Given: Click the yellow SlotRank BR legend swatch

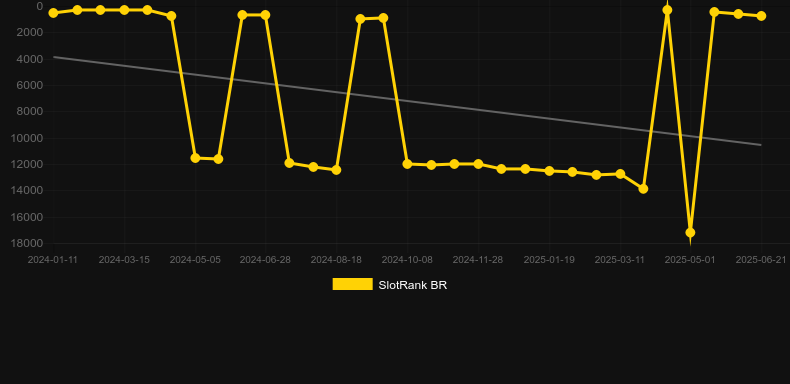Looking at the screenshot, I should click(353, 284).
